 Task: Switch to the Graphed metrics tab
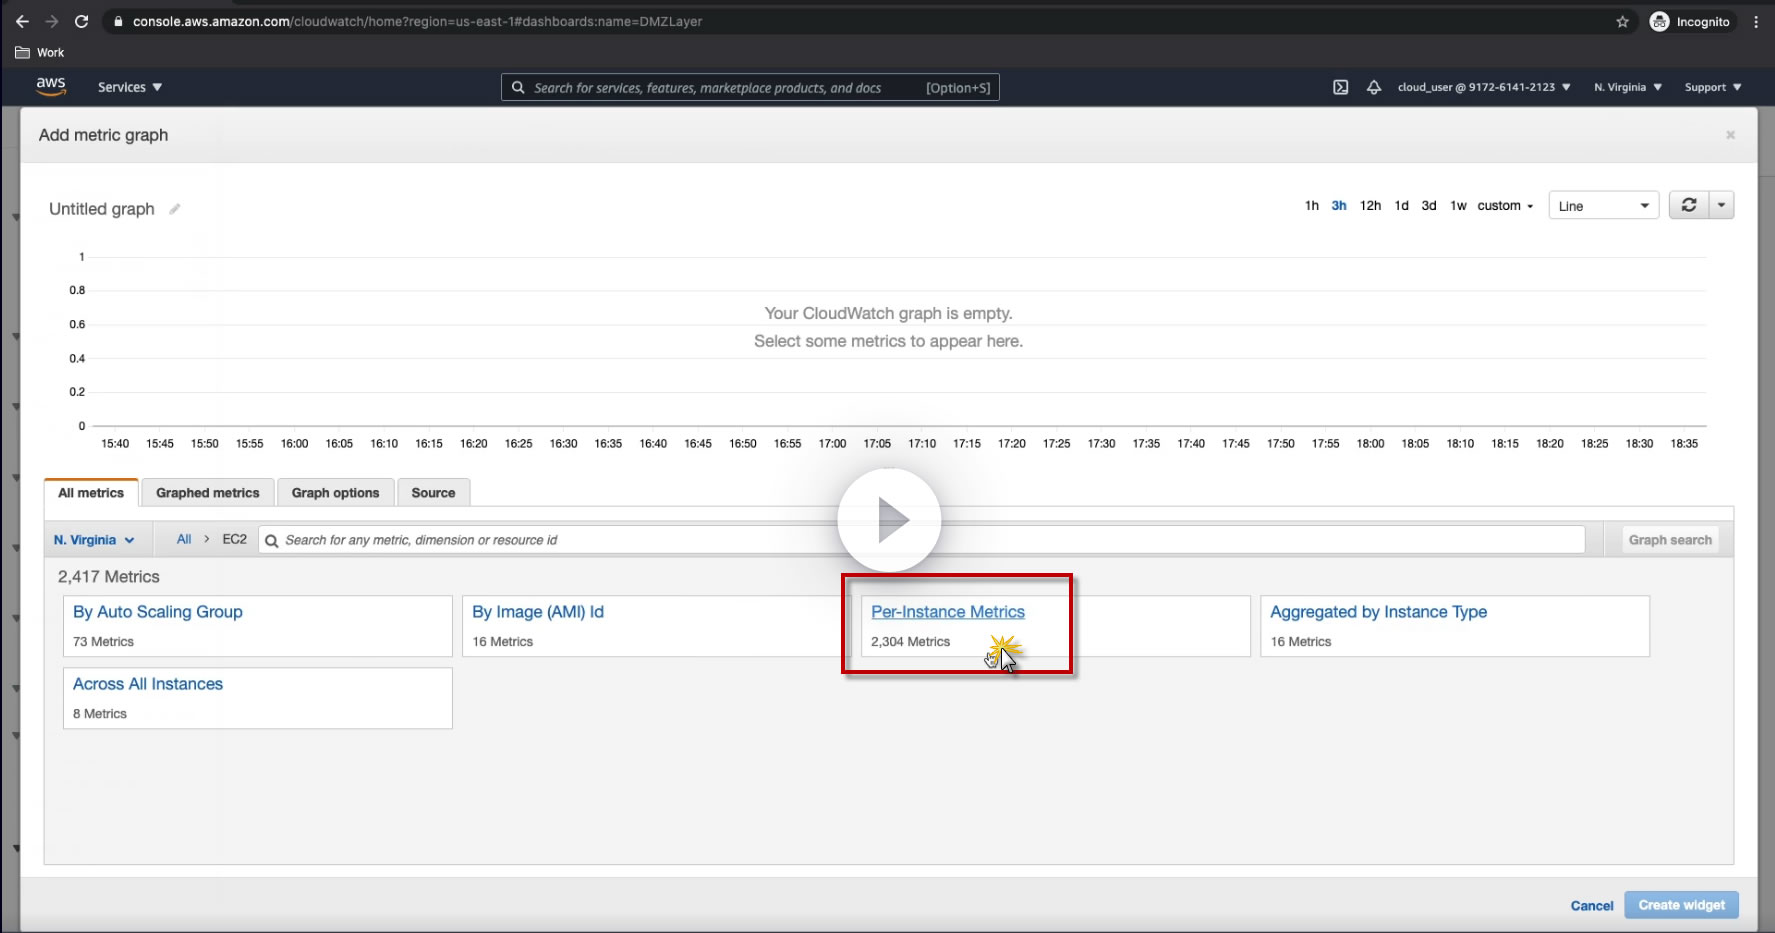click(x=207, y=493)
